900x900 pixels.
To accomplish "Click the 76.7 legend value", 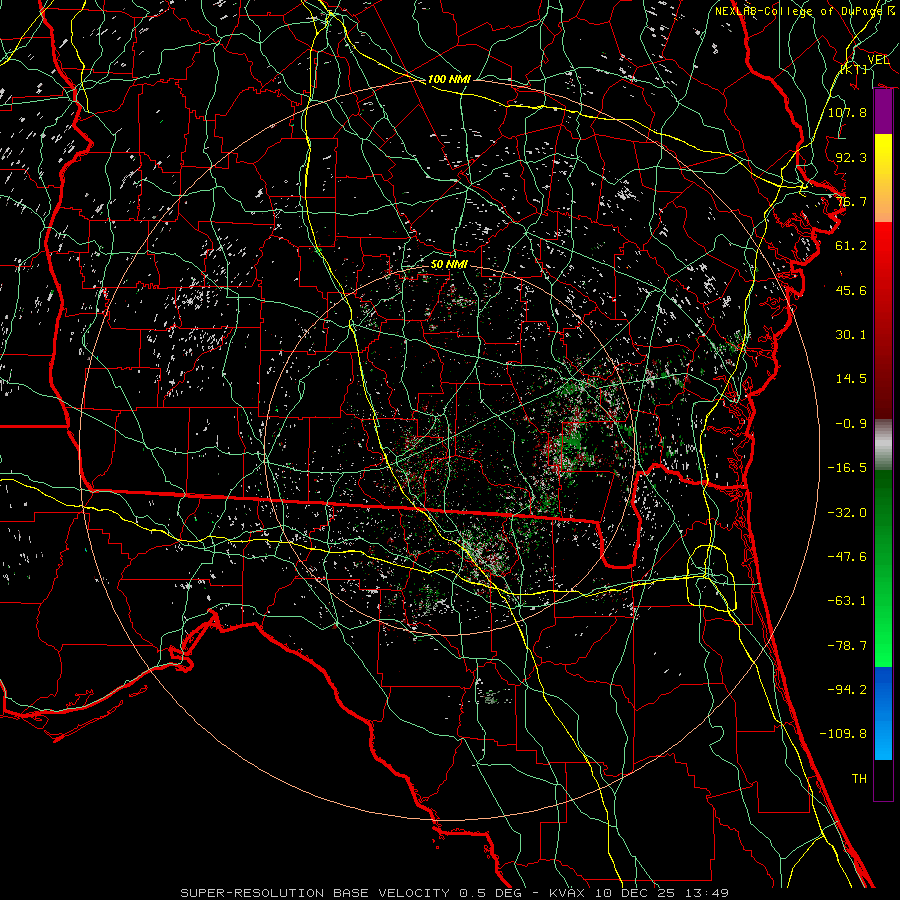I will pyautogui.click(x=851, y=201).
